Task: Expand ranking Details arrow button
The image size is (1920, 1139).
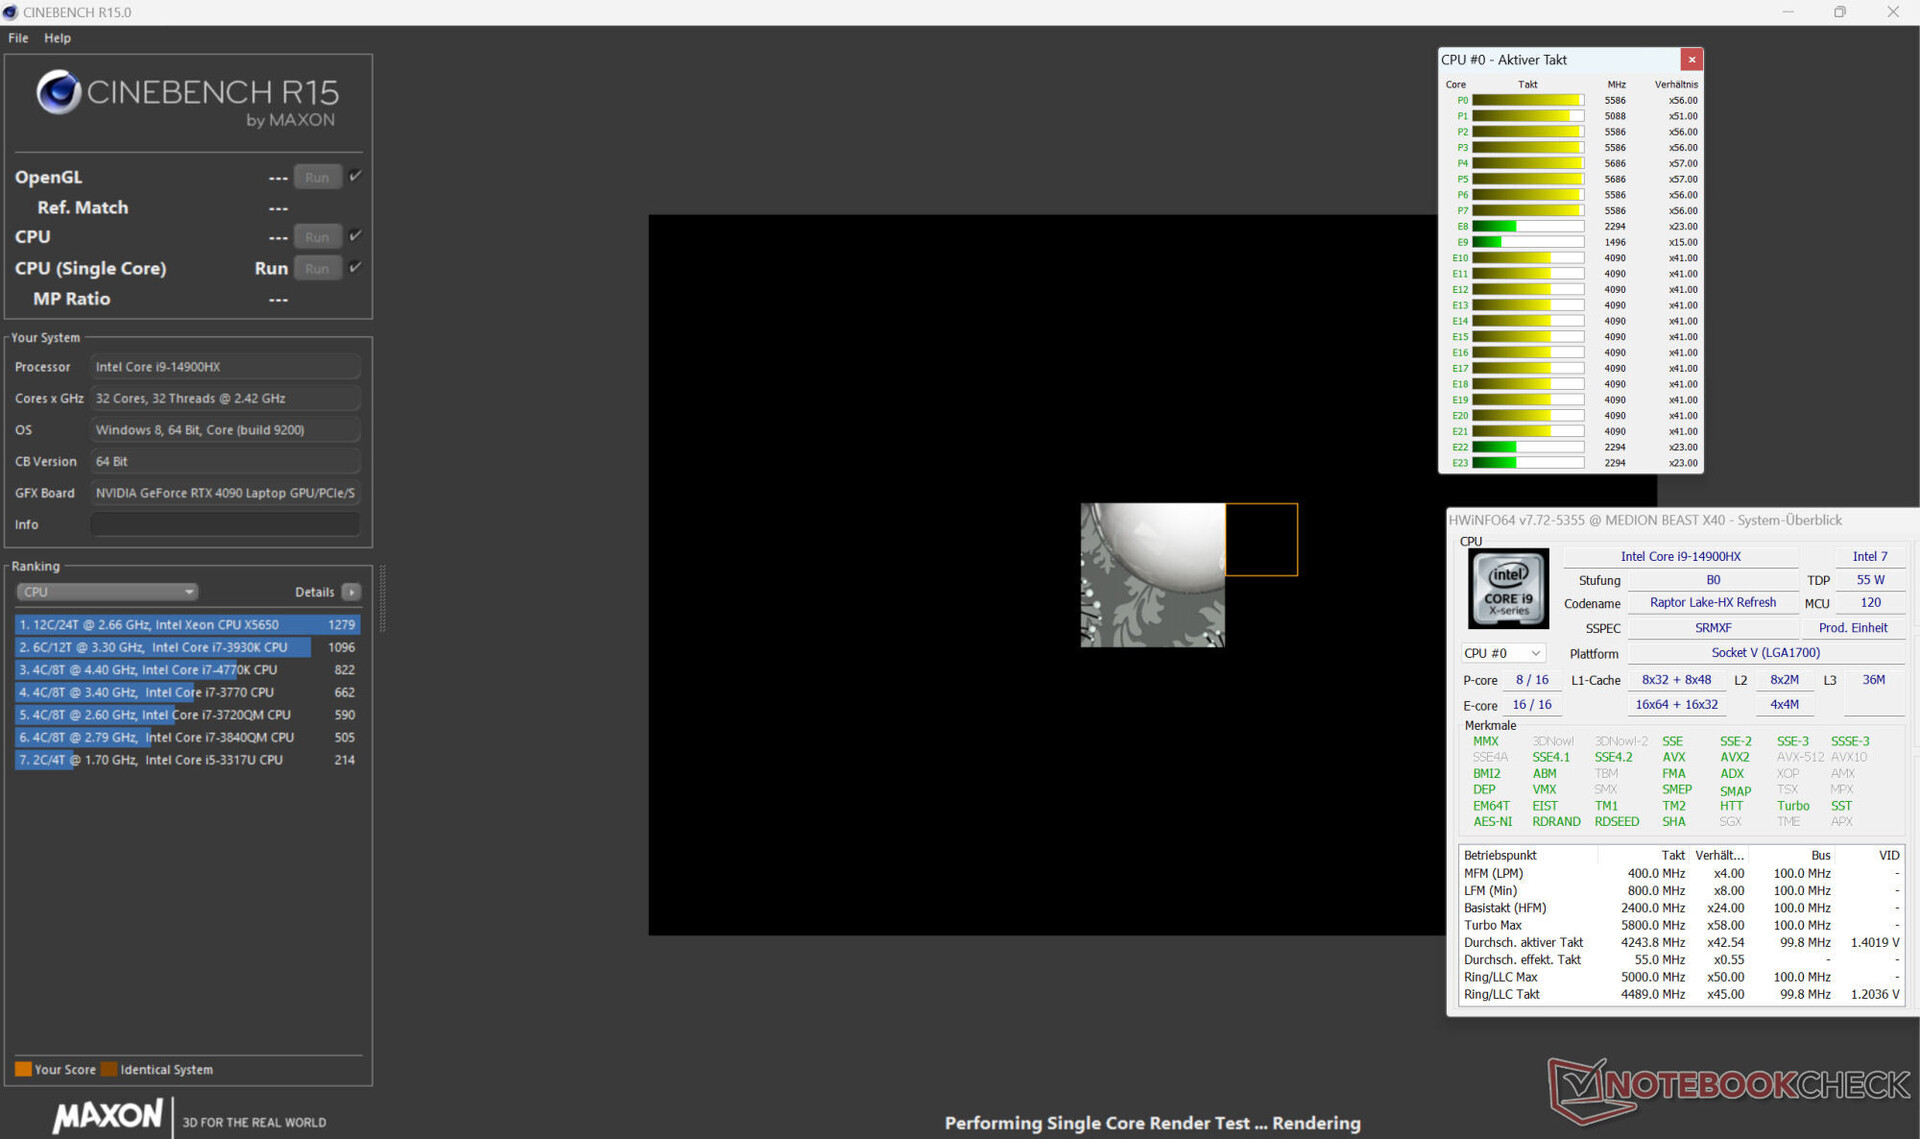Action: 351,592
